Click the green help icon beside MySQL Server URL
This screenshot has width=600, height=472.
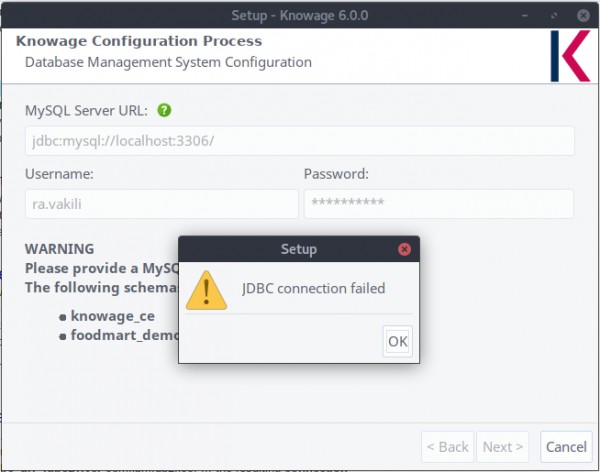click(x=164, y=110)
